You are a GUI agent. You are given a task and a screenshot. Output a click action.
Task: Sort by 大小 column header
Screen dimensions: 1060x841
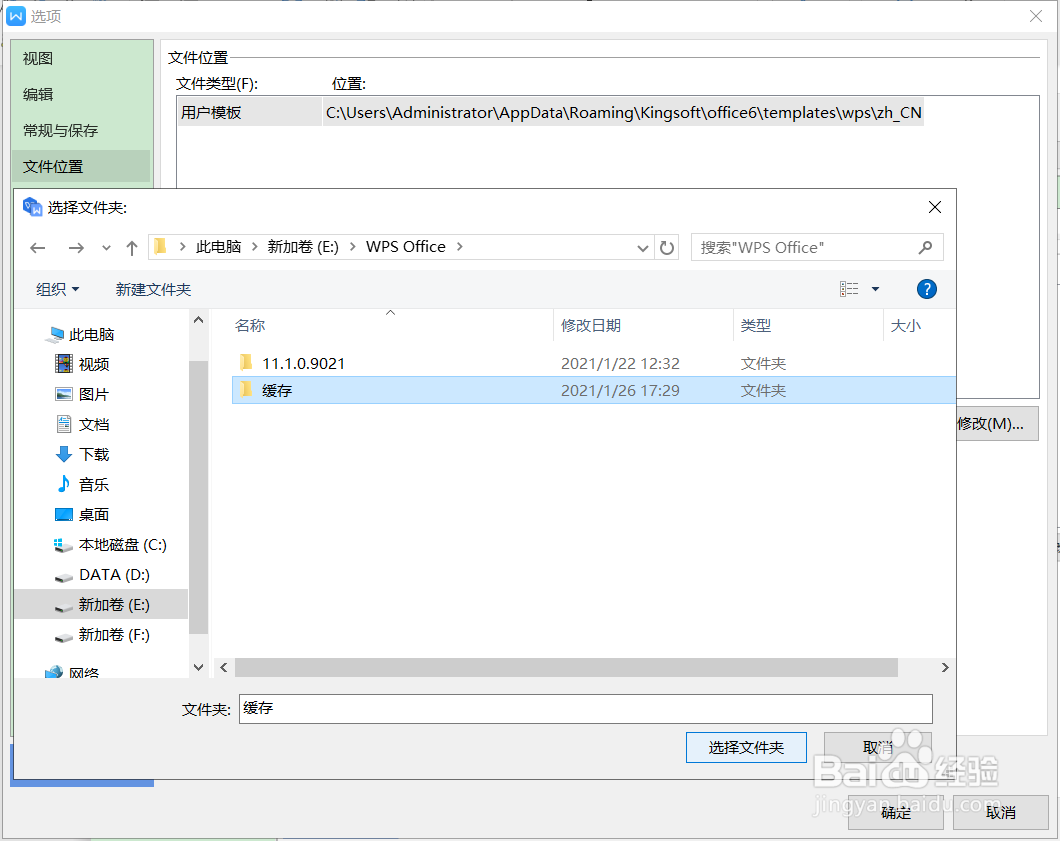coord(906,325)
